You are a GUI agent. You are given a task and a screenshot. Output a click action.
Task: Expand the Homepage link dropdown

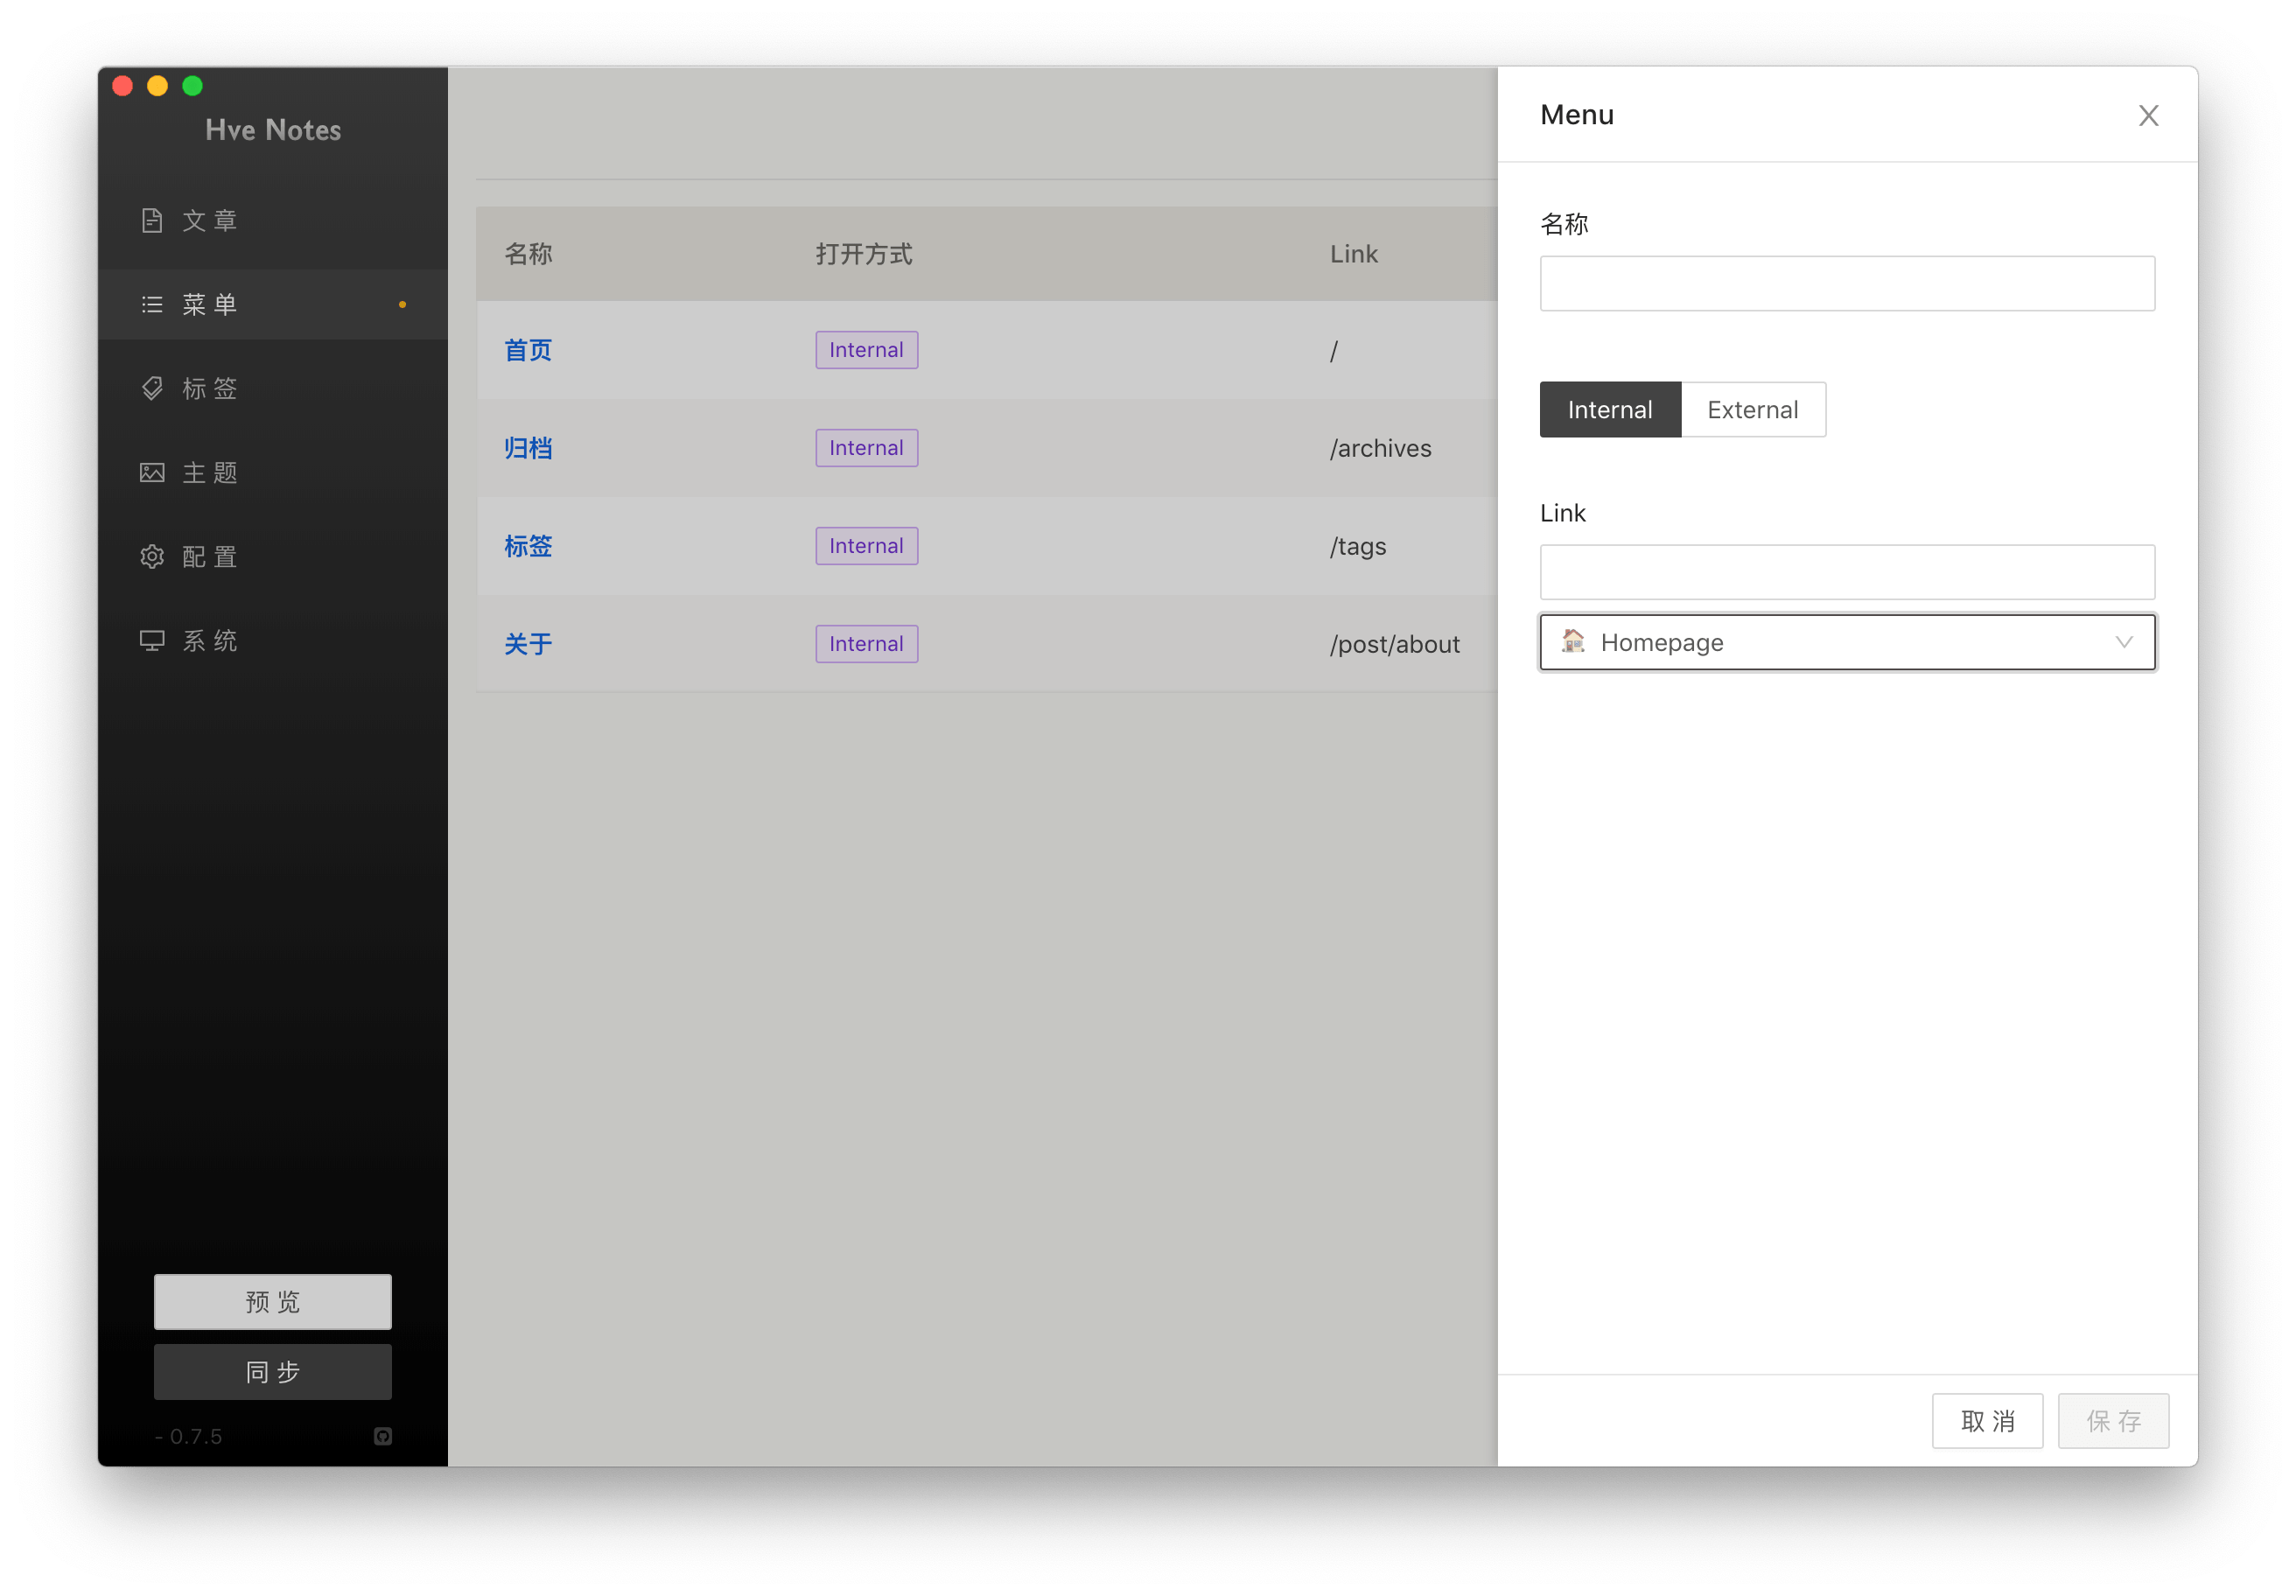click(x=1847, y=642)
